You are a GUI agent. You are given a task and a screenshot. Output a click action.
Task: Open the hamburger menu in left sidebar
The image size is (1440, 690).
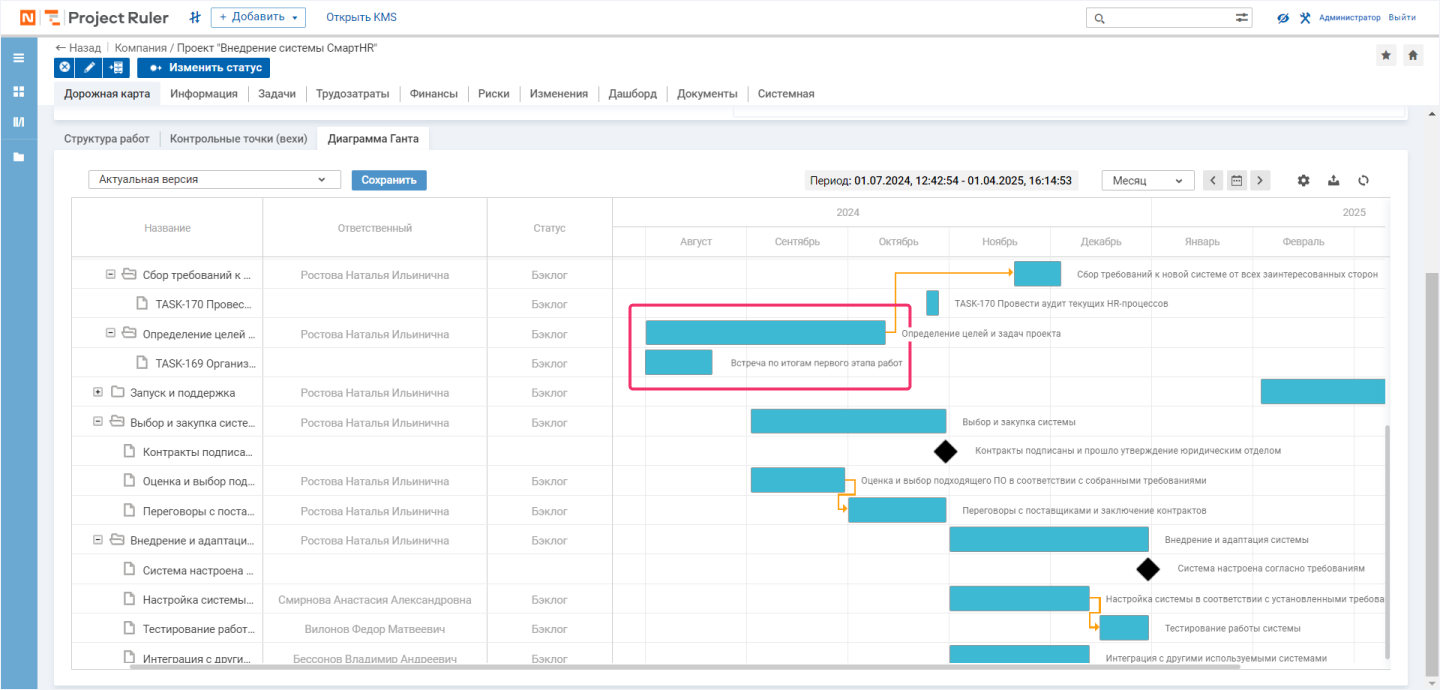[18, 58]
